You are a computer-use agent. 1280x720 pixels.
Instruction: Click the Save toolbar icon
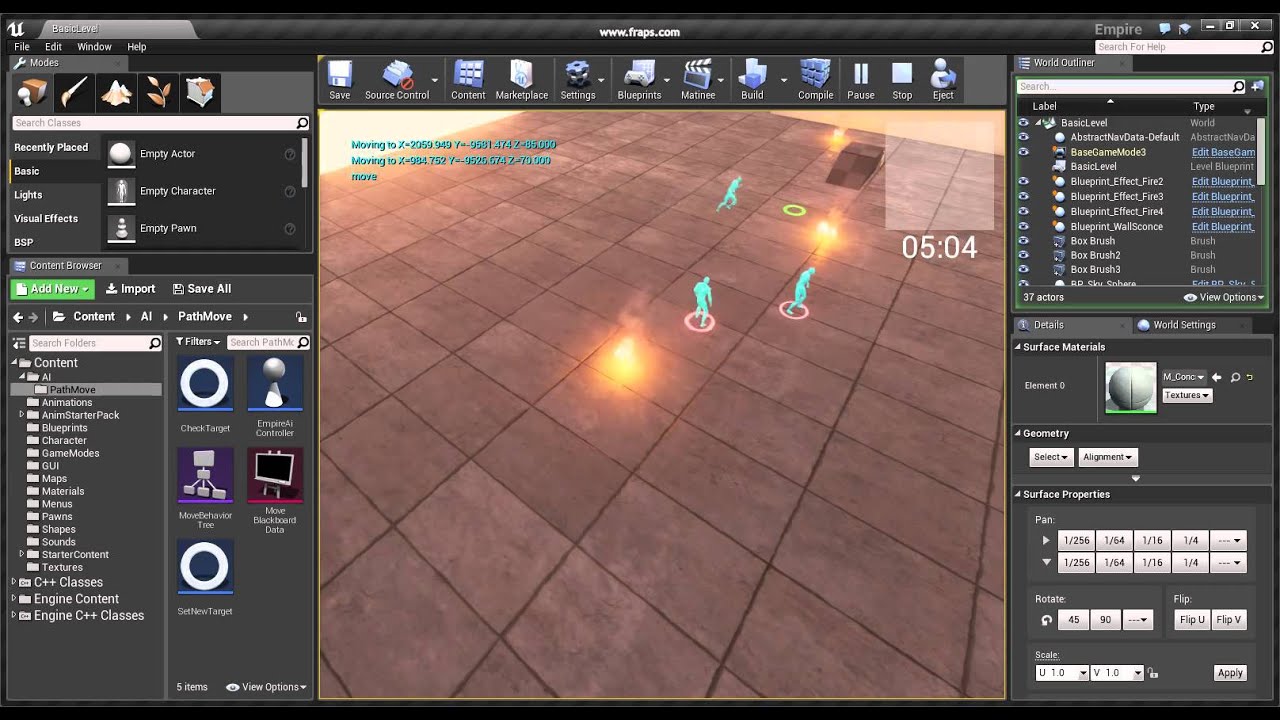click(x=340, y=80)
